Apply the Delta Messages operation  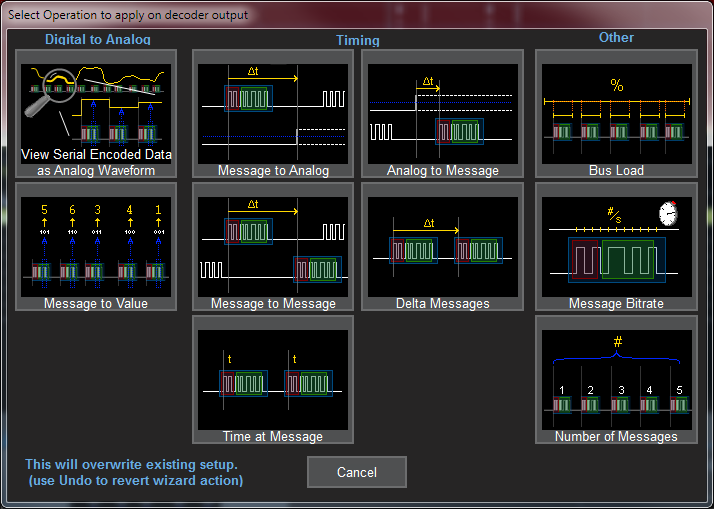tap(442, 246)
